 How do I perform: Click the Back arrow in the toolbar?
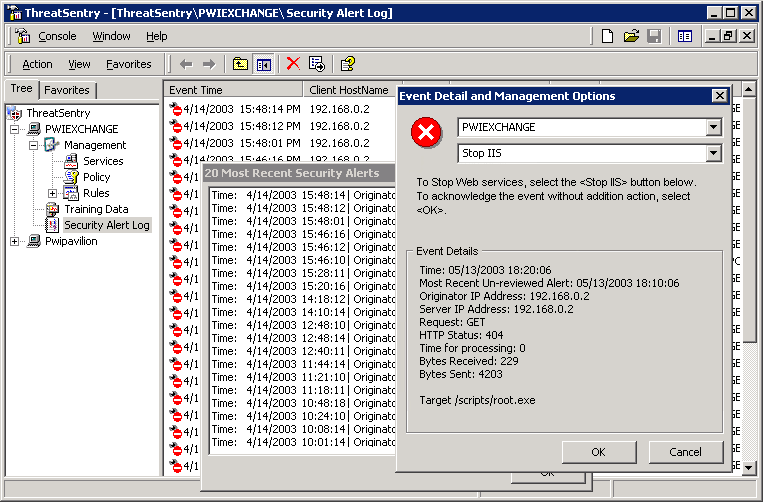[x=186, y=64]
